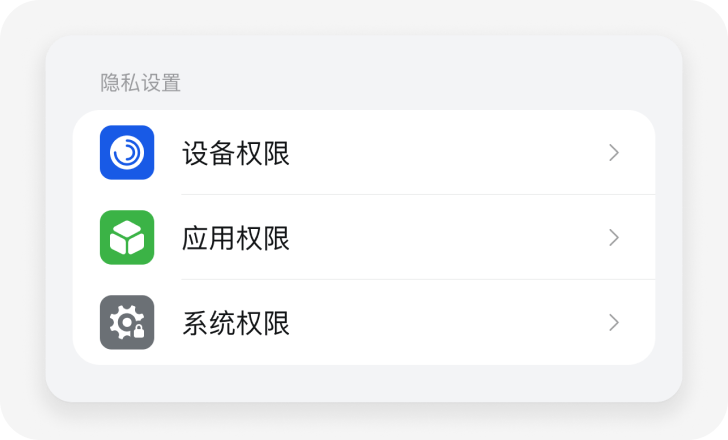Click the gray gear 系统权限 icon
728x440 pixels.
[x=127, y=322]
